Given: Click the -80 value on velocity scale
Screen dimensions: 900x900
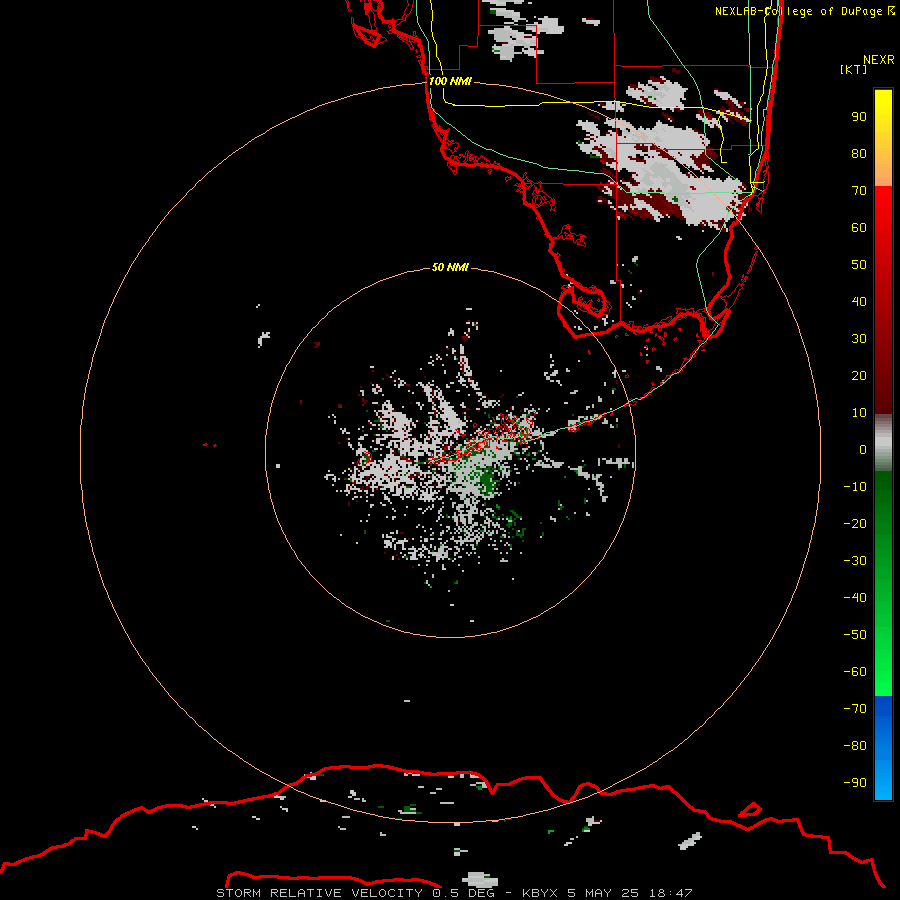Looking at the screenshot, I should pyautogui.click(x=855, y=746).
